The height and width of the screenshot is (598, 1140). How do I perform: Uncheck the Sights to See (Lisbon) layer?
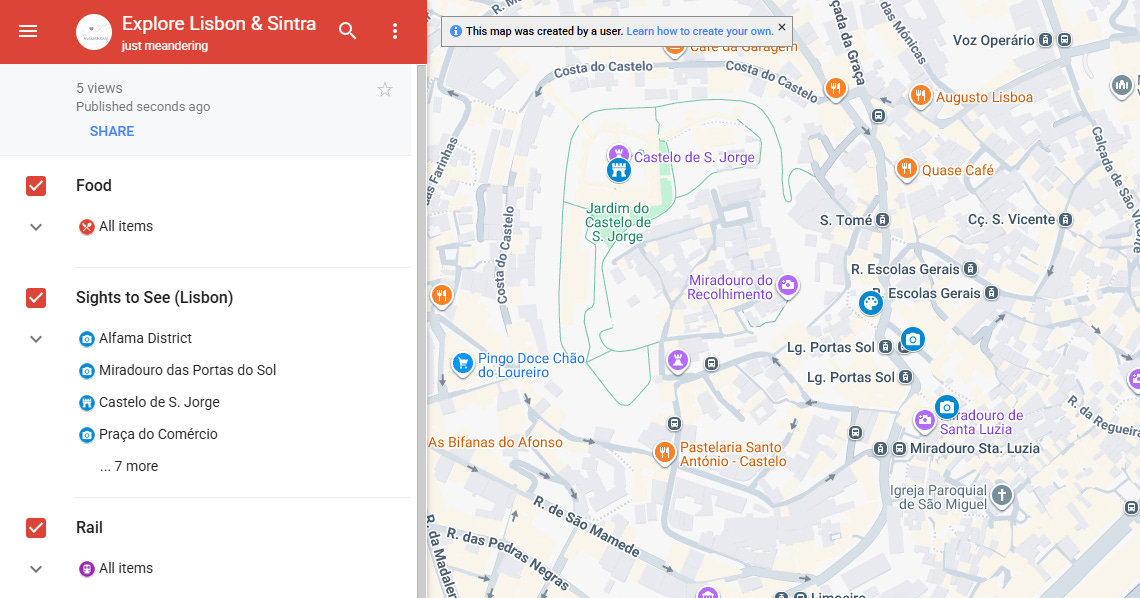36,298
